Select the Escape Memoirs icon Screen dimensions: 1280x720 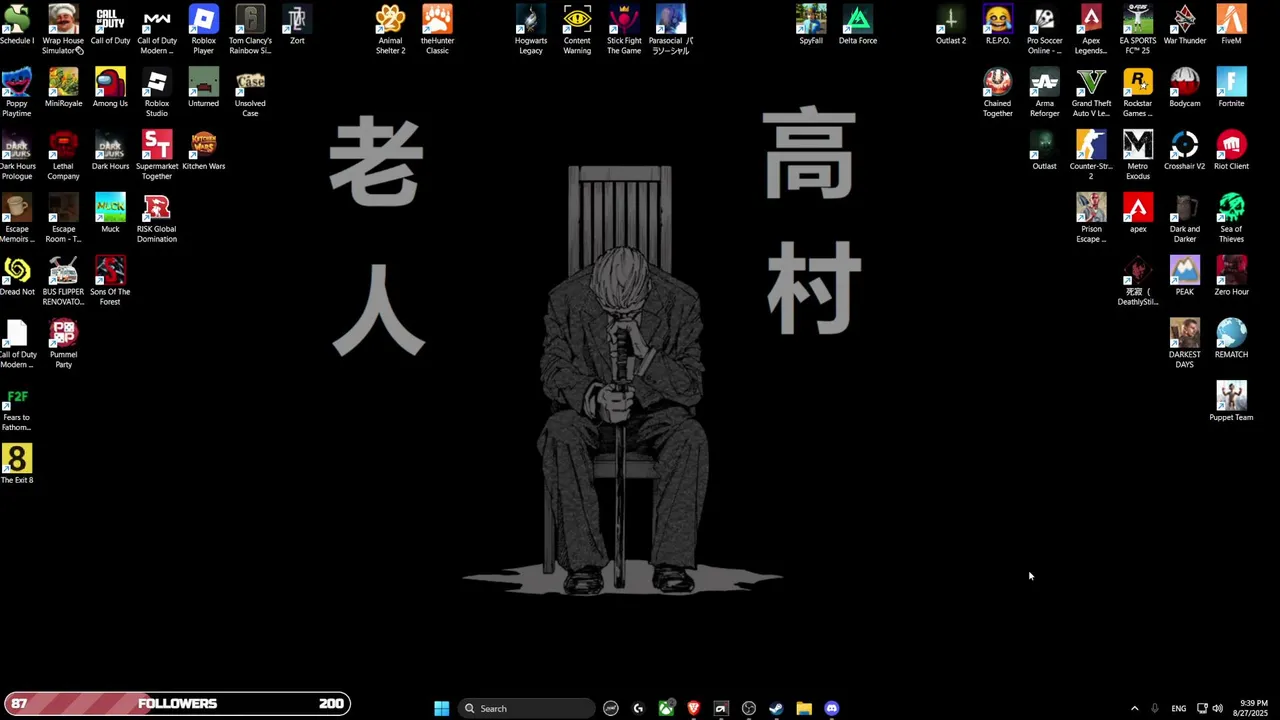17,219
